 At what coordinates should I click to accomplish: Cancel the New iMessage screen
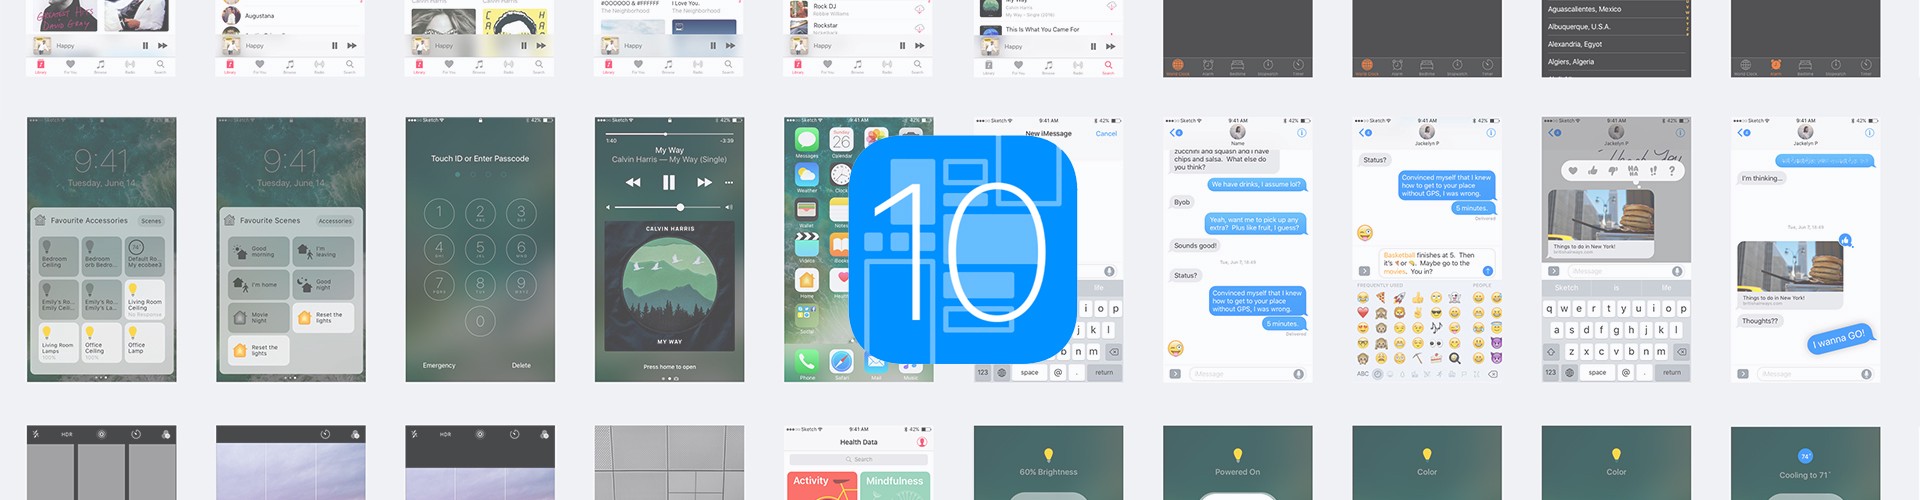coord(1106,133)
